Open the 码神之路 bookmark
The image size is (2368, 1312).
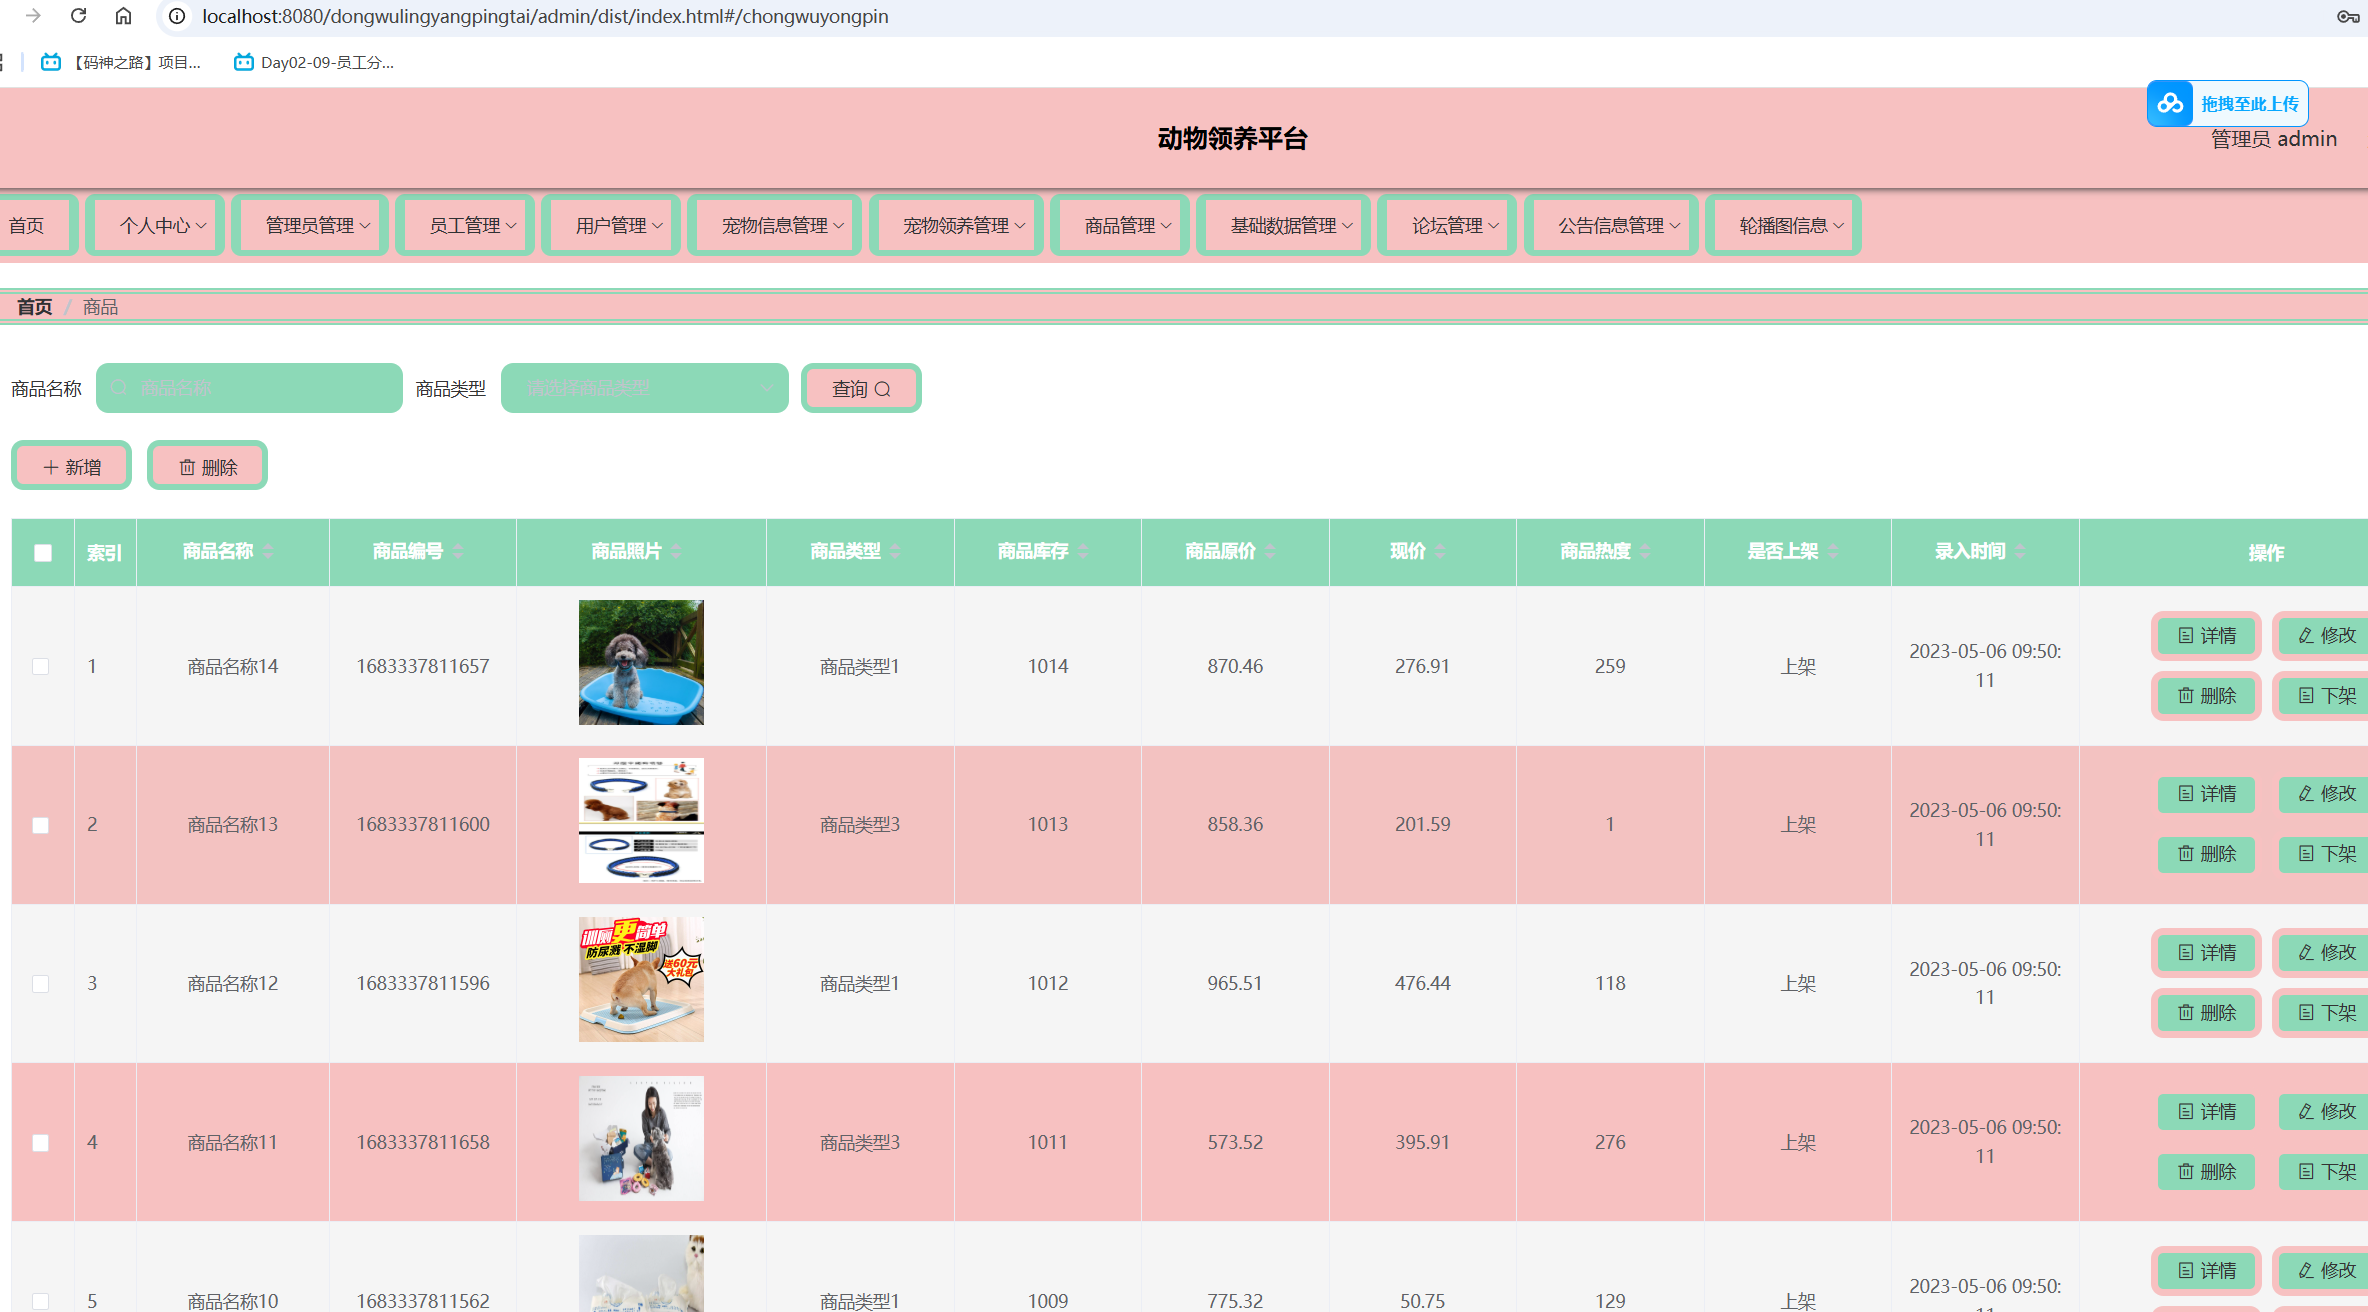[x=121, y=62]
